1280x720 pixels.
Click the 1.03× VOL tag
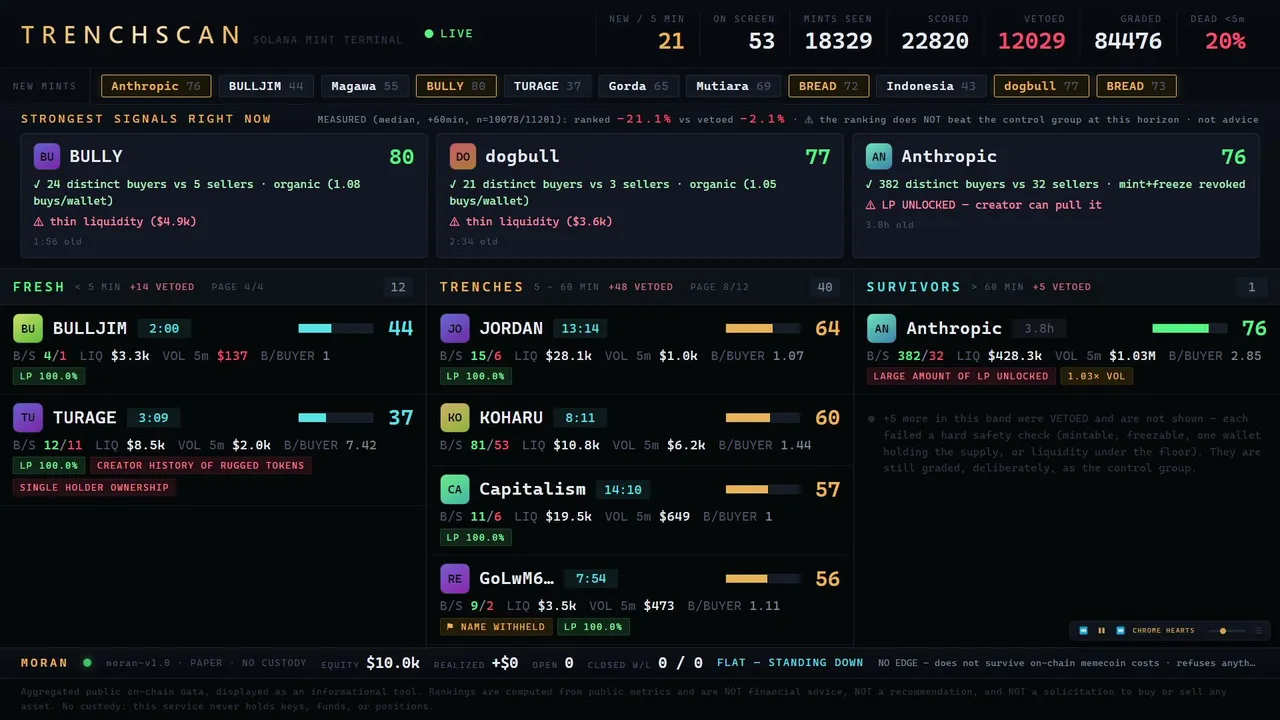[1097, 376]
